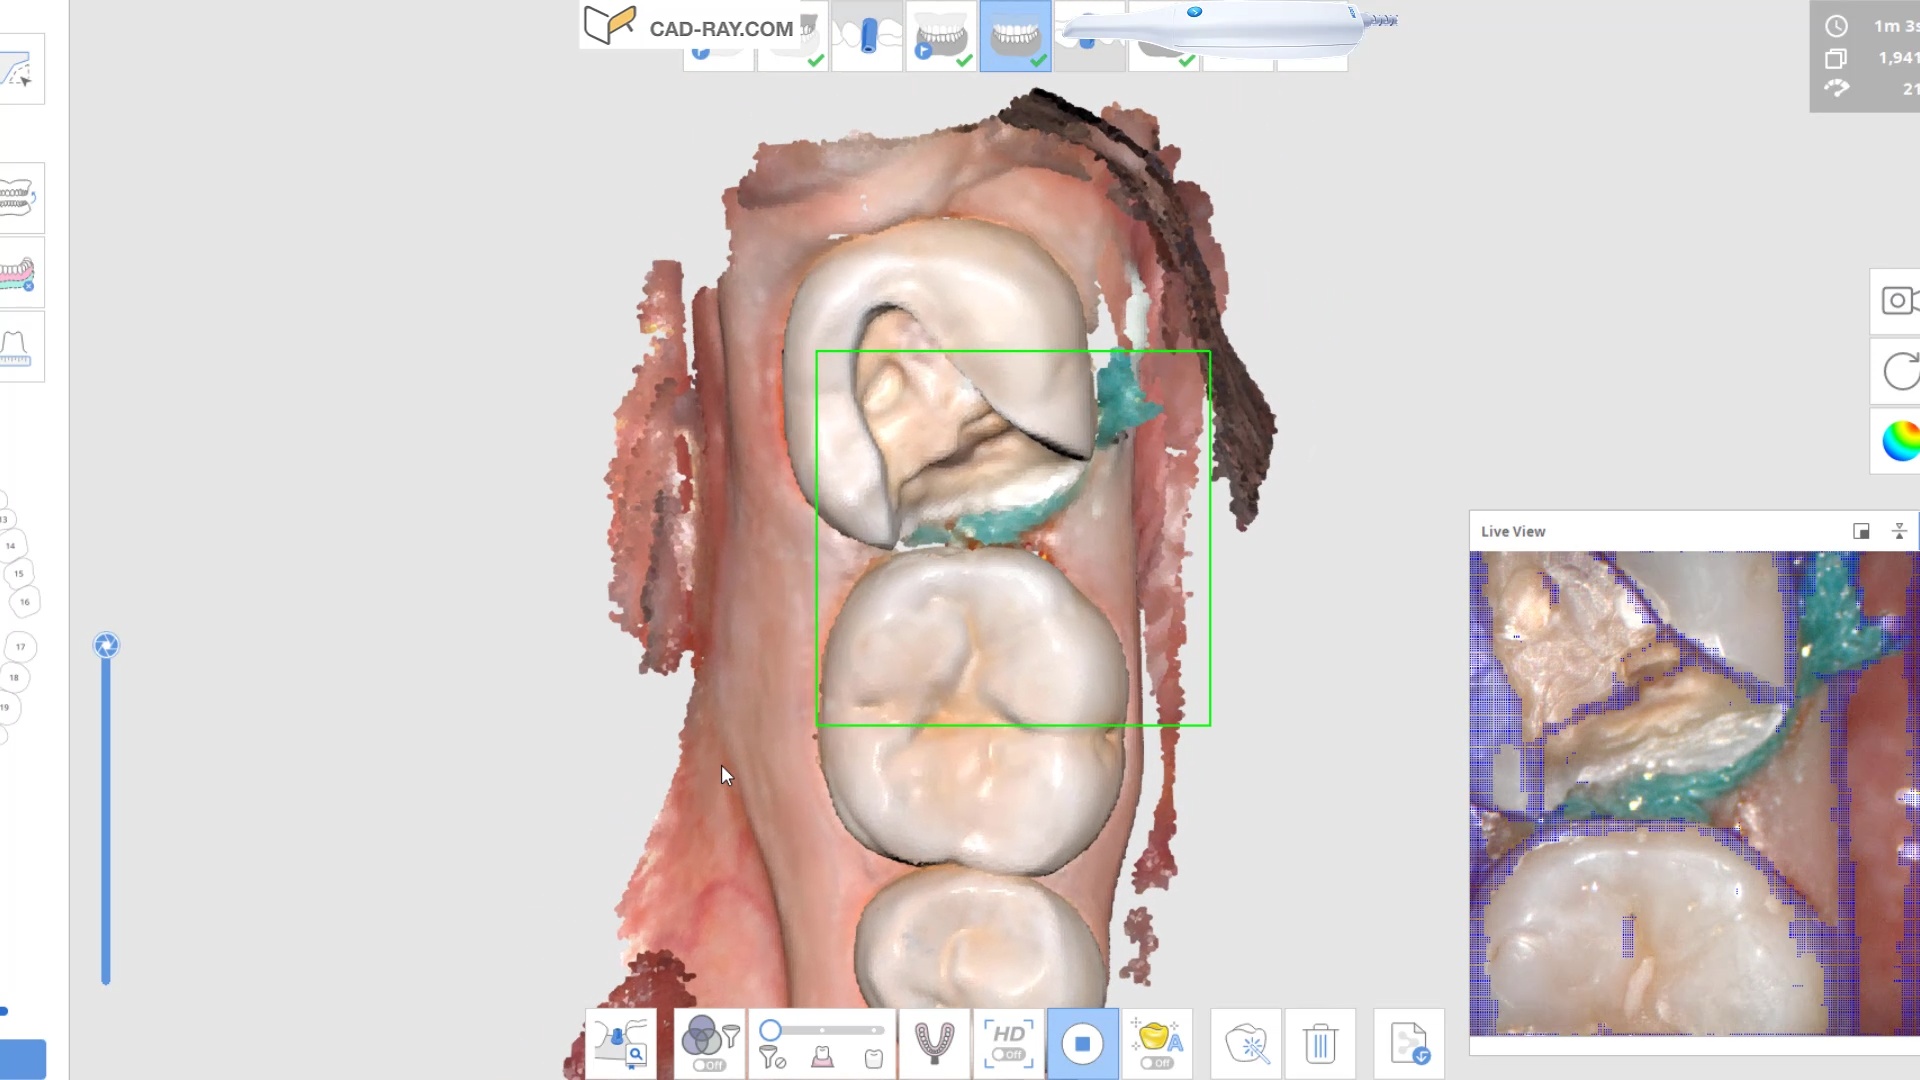The width and height of the screenshot is (1920, 1080).
Task: Open the scan body library search tool
Action: tap(621, 1044)
